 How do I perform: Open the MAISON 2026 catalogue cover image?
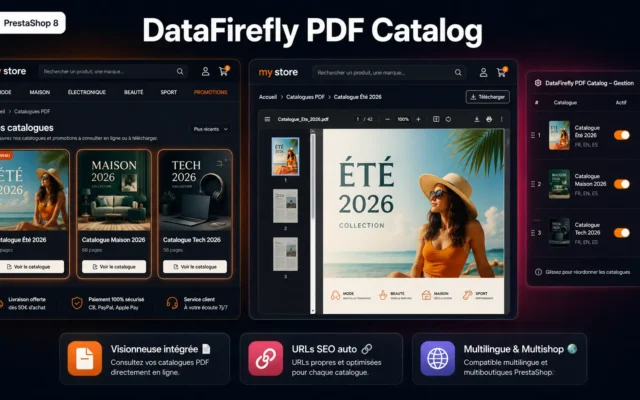pos(114,191)
